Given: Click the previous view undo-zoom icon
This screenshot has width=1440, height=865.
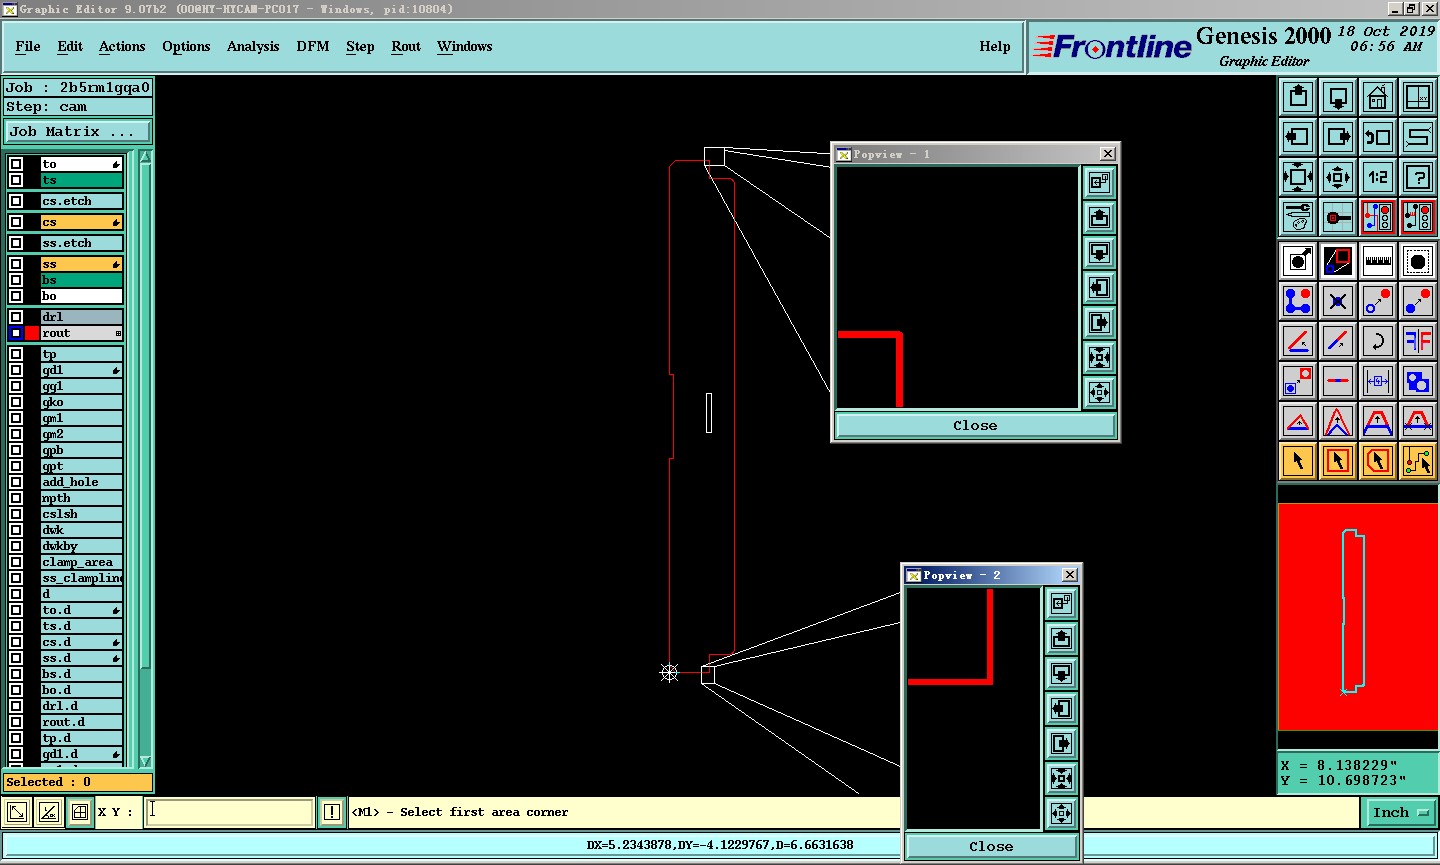Looking at the screenshot, I should 1378,137.
